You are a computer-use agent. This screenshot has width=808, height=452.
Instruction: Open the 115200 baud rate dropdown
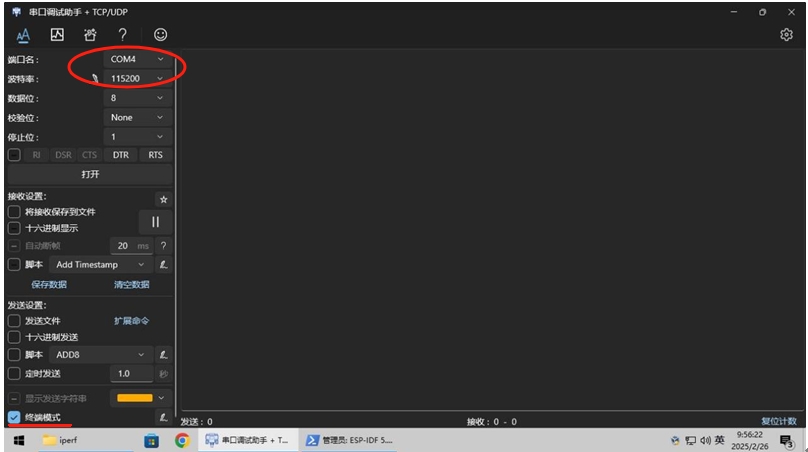[x=137, y=78]
